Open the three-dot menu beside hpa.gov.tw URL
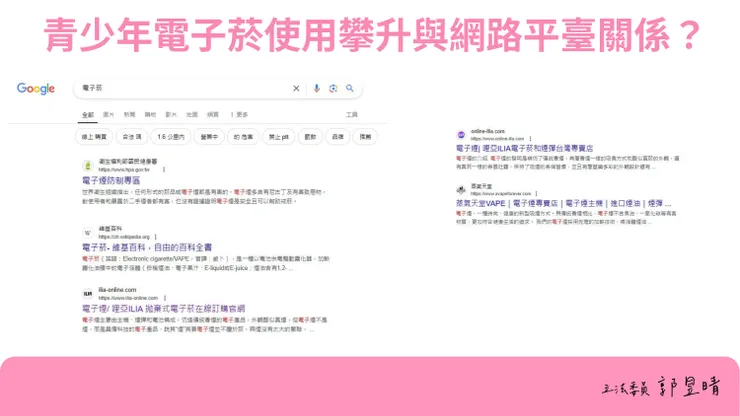This screenshot has width=740, height=416. click(x=164, y=170)
